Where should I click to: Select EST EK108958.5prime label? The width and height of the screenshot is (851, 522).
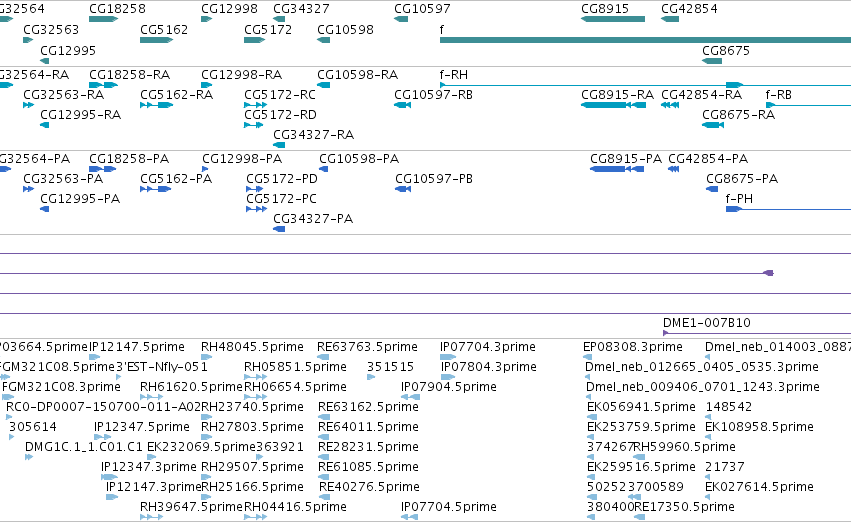tap(759, 427)
